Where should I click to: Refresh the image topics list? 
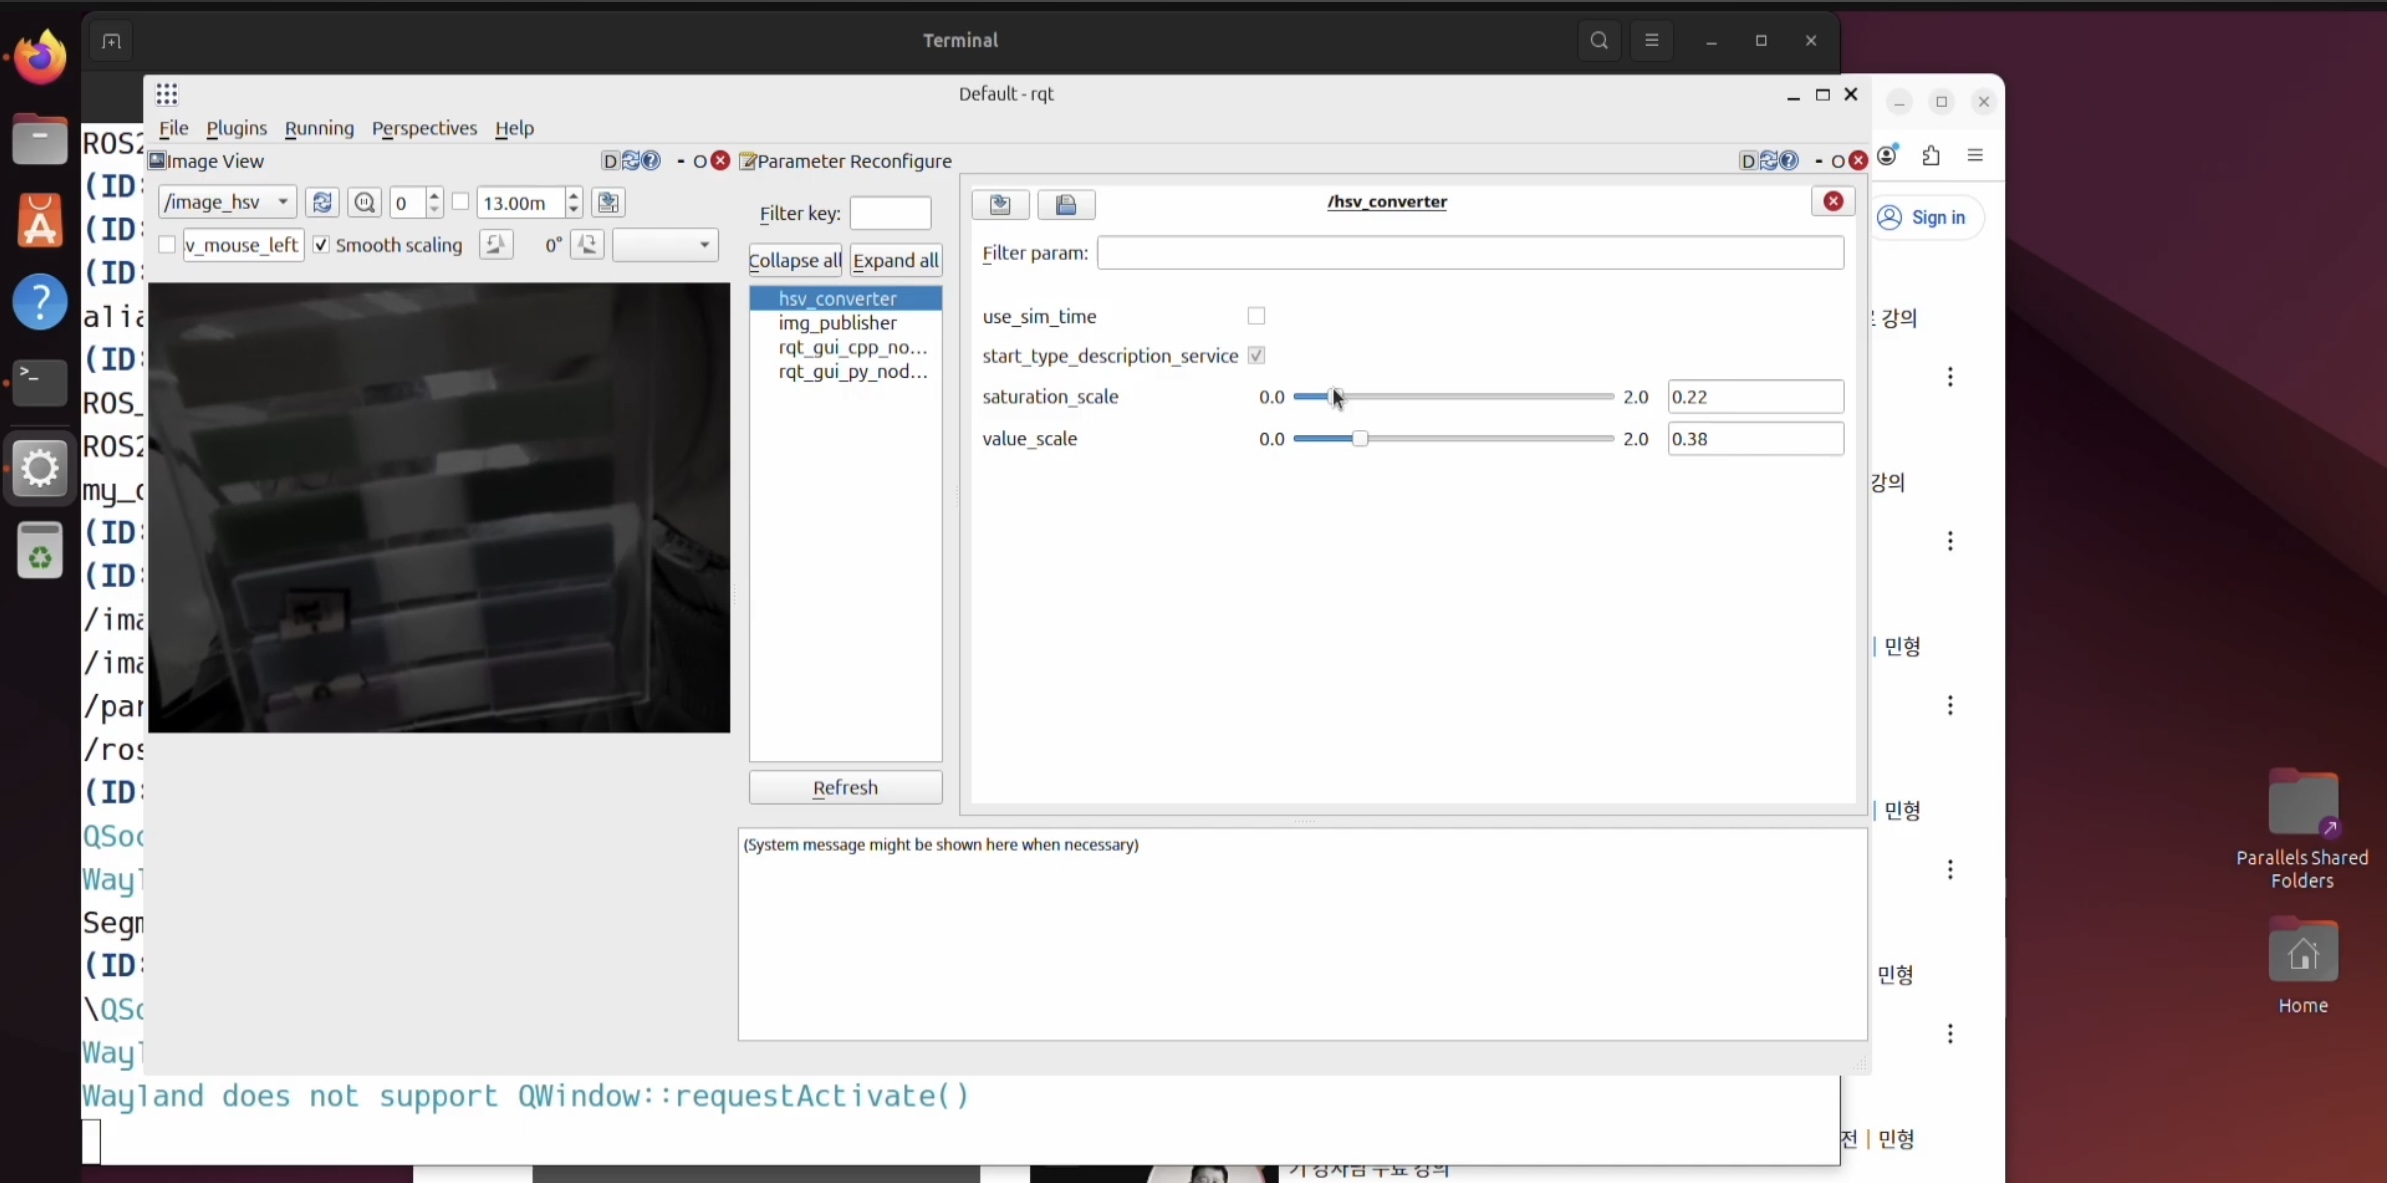[322, 203]
